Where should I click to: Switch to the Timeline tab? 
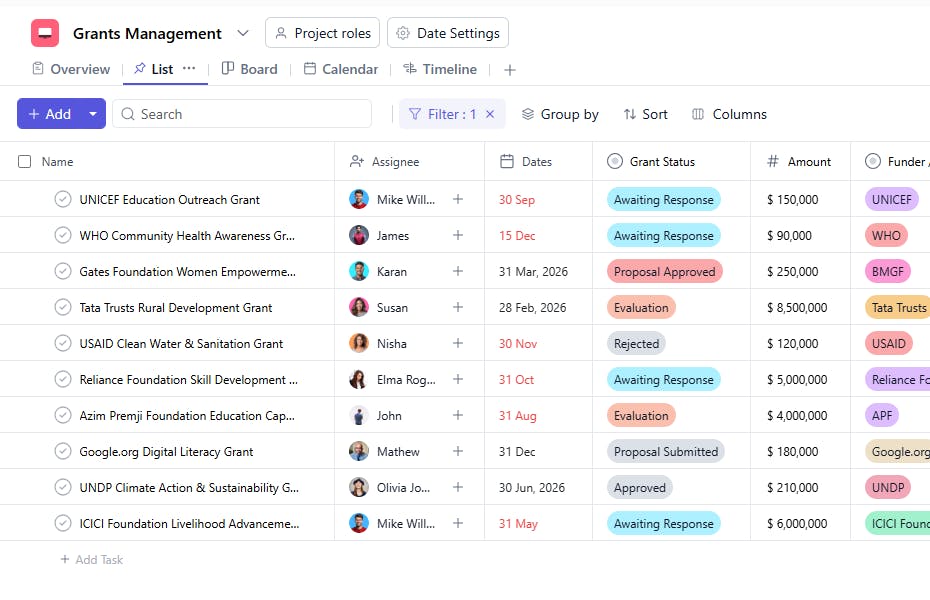click(x=439, y=69)
